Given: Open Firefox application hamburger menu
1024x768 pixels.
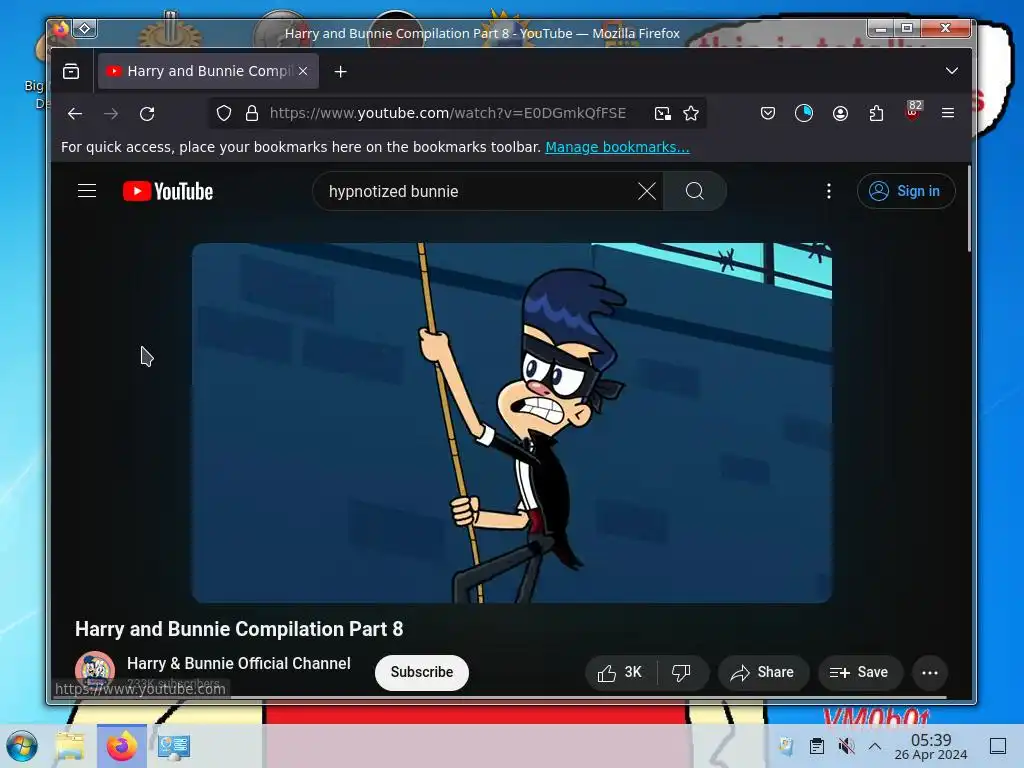Looking at the screenshot, I should [948, 114].
